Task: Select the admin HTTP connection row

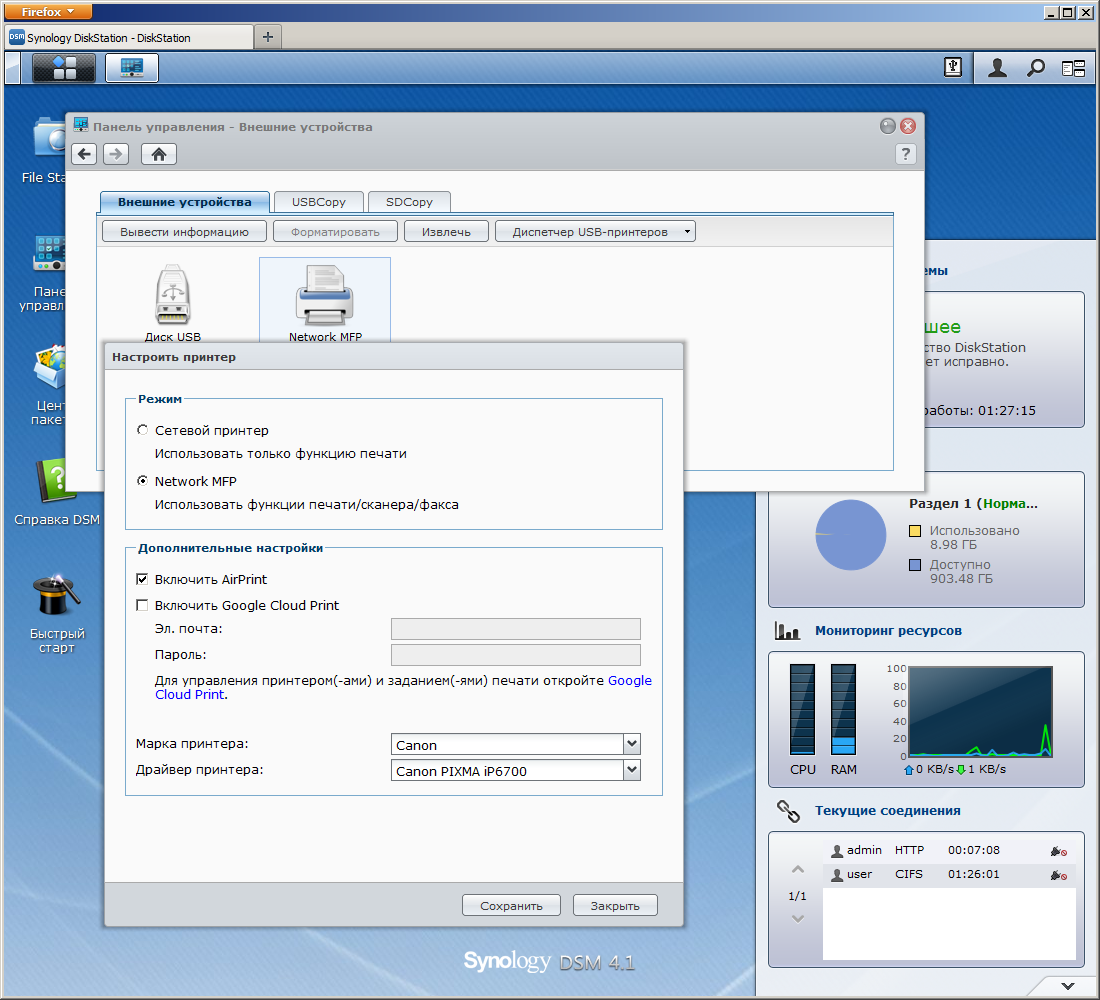Action: [x=949, y=851]
